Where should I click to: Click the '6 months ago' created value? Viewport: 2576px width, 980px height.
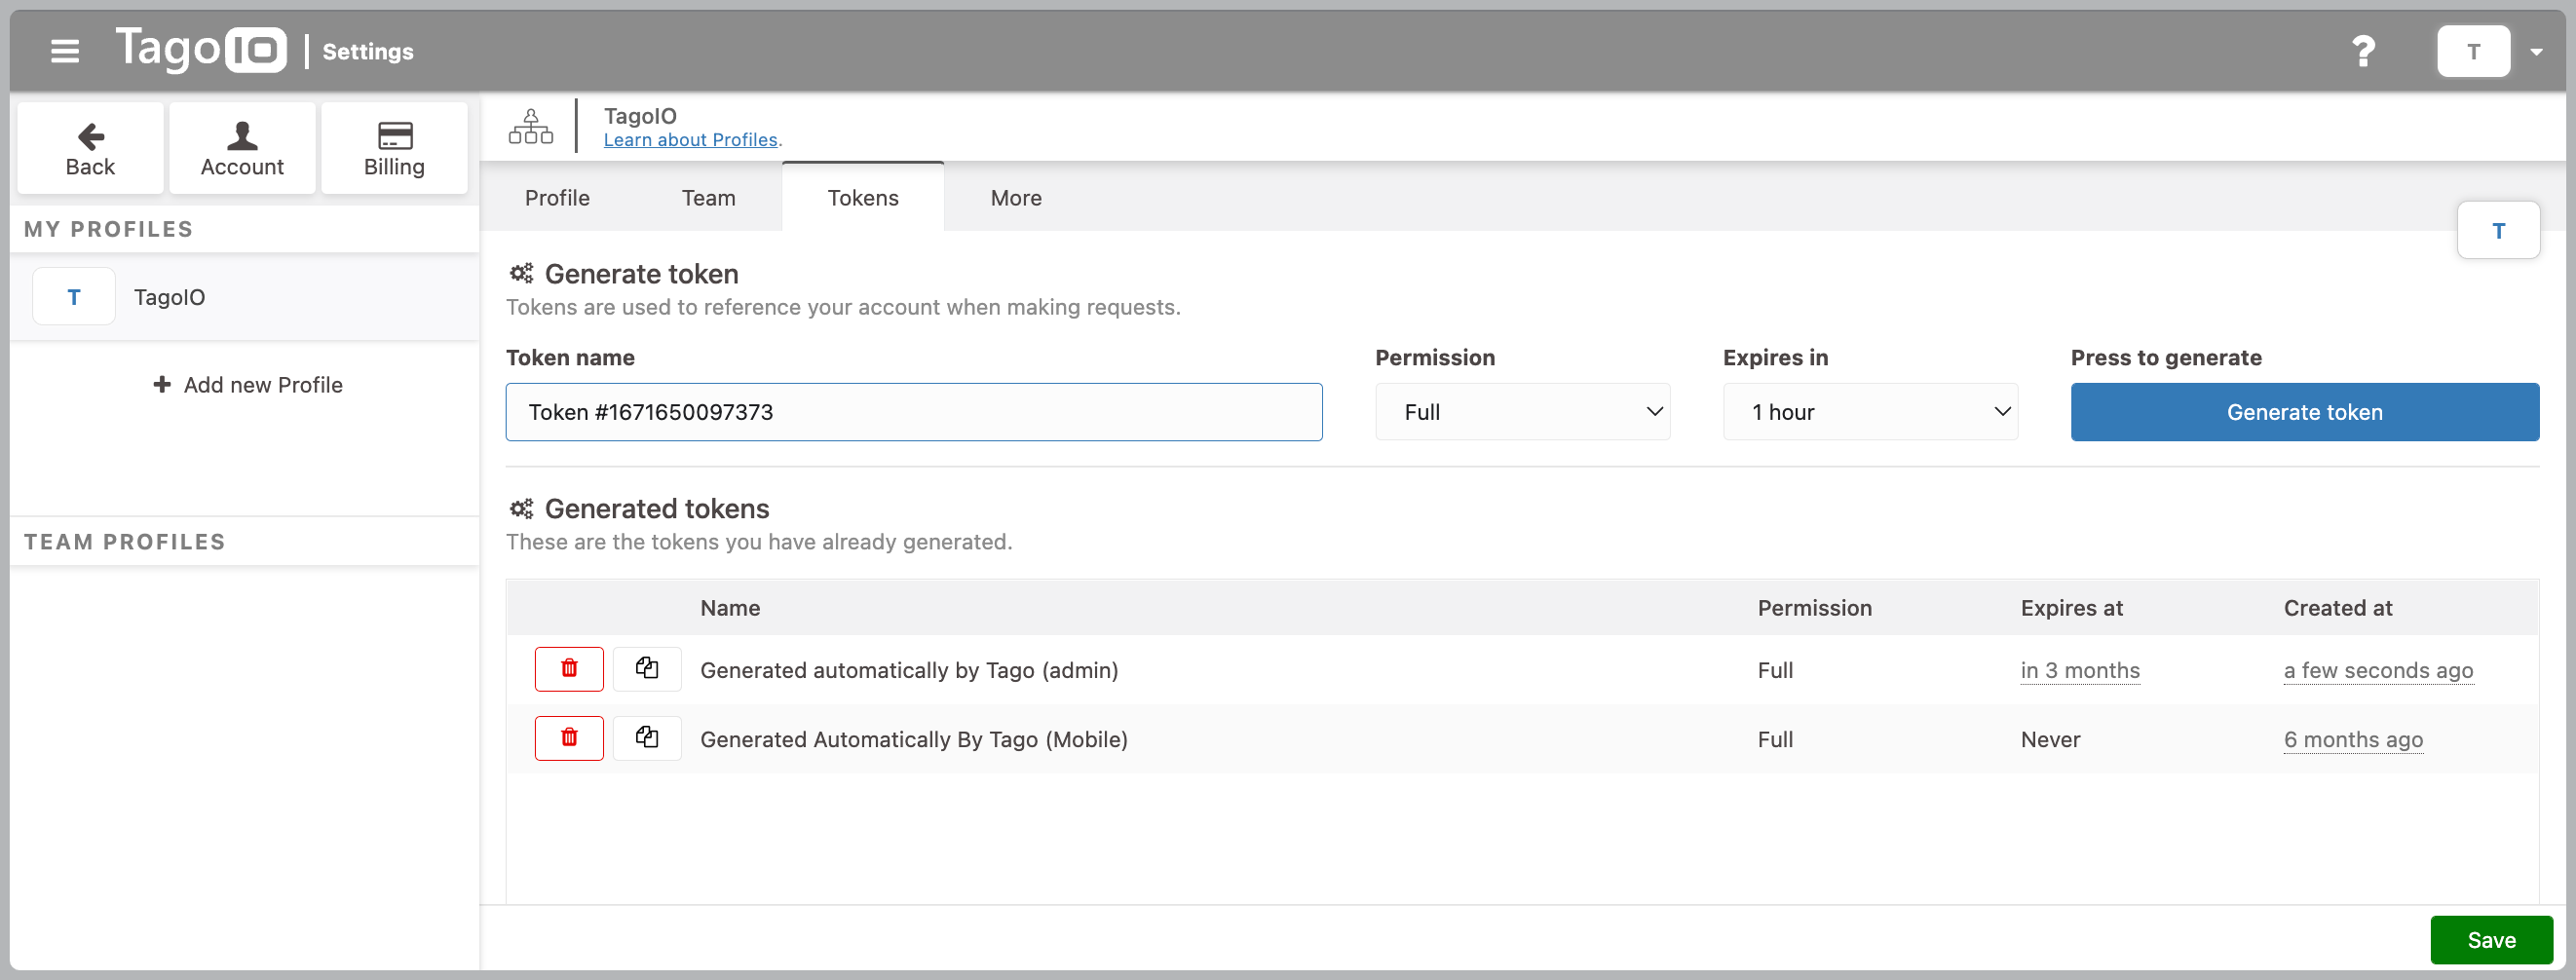(2353, 739)
